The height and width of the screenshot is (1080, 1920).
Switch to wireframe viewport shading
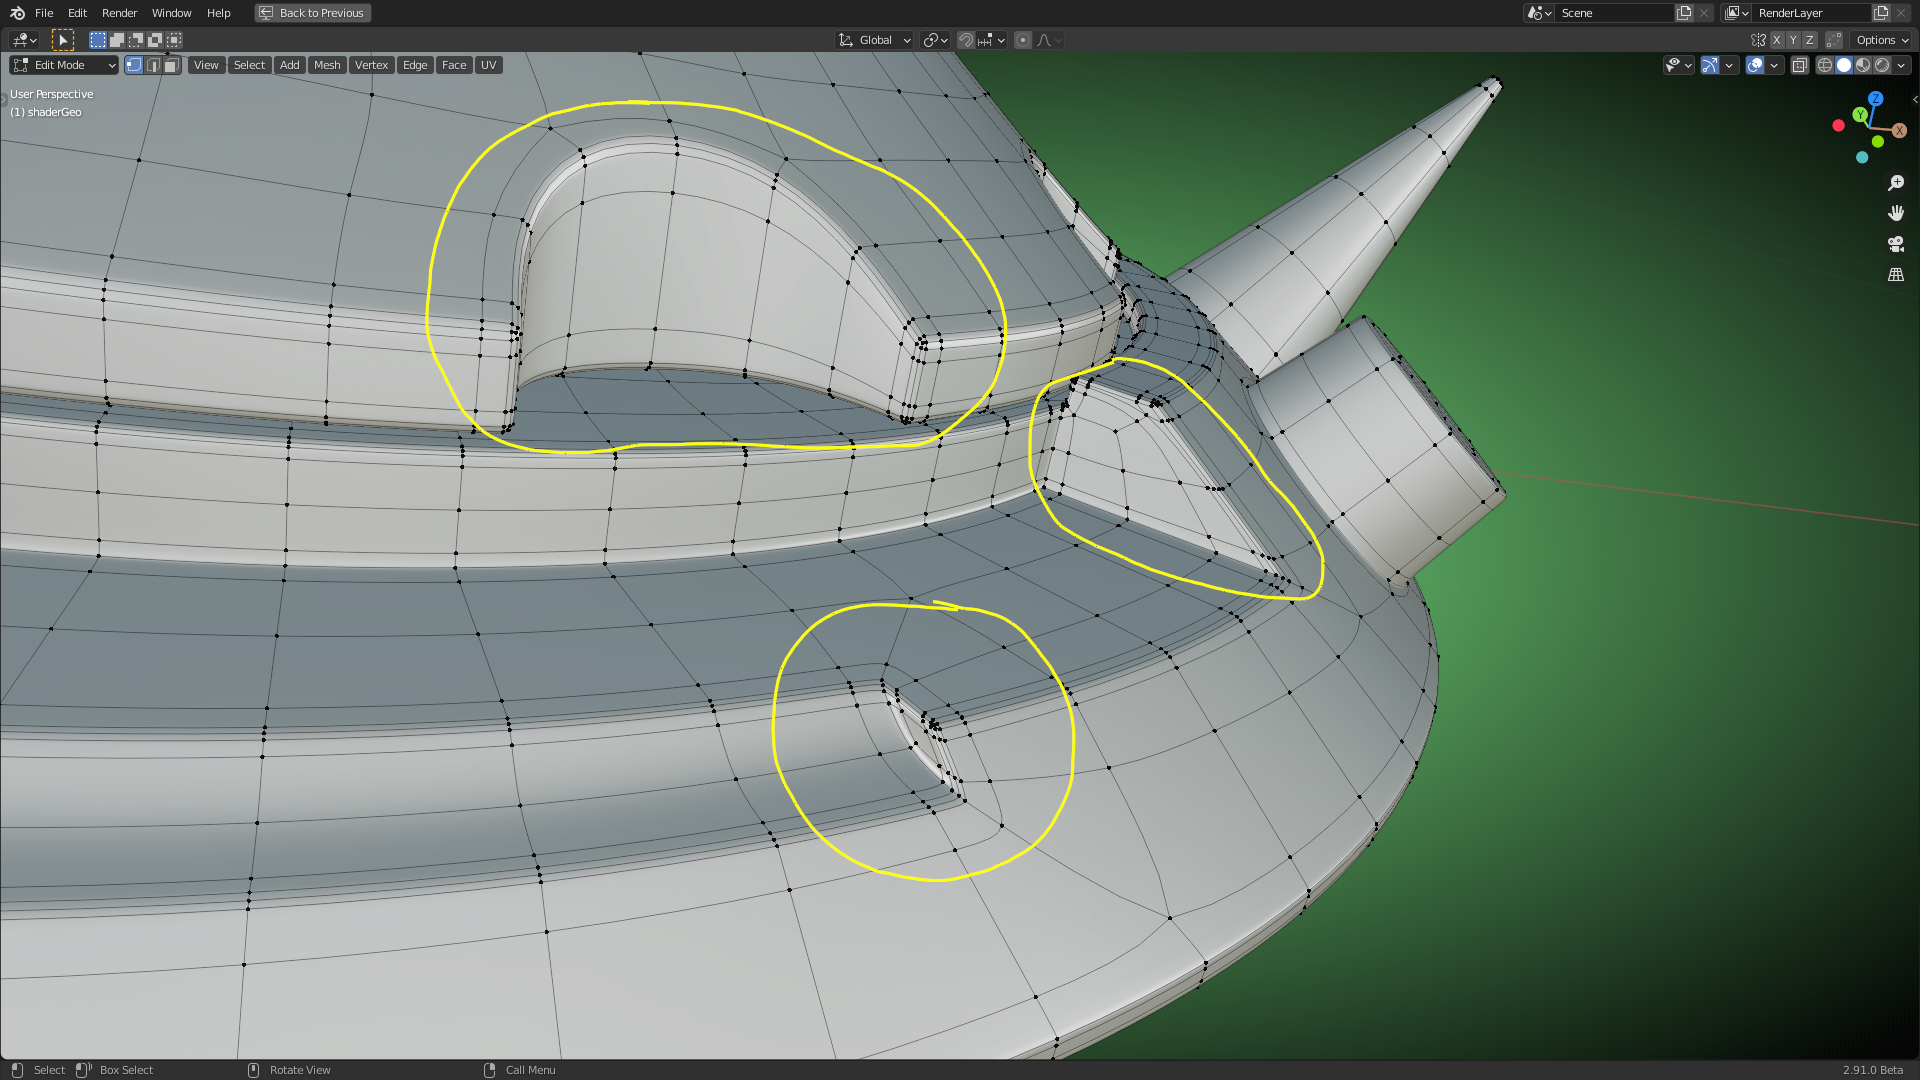(x=1825, y=65)
